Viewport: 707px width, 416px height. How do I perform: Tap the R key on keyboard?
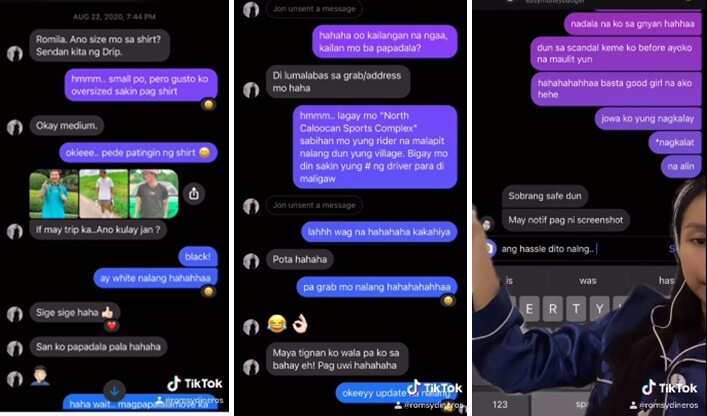552,309
